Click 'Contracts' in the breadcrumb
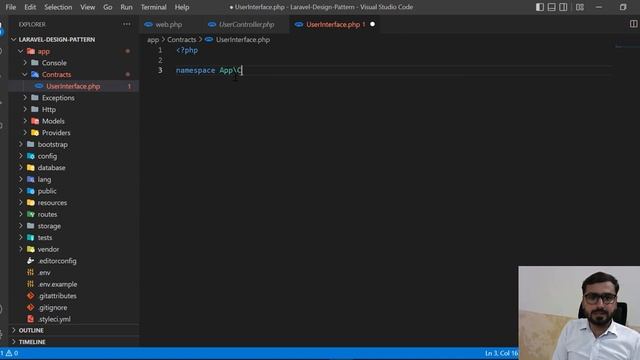 [x=182, y=40]
